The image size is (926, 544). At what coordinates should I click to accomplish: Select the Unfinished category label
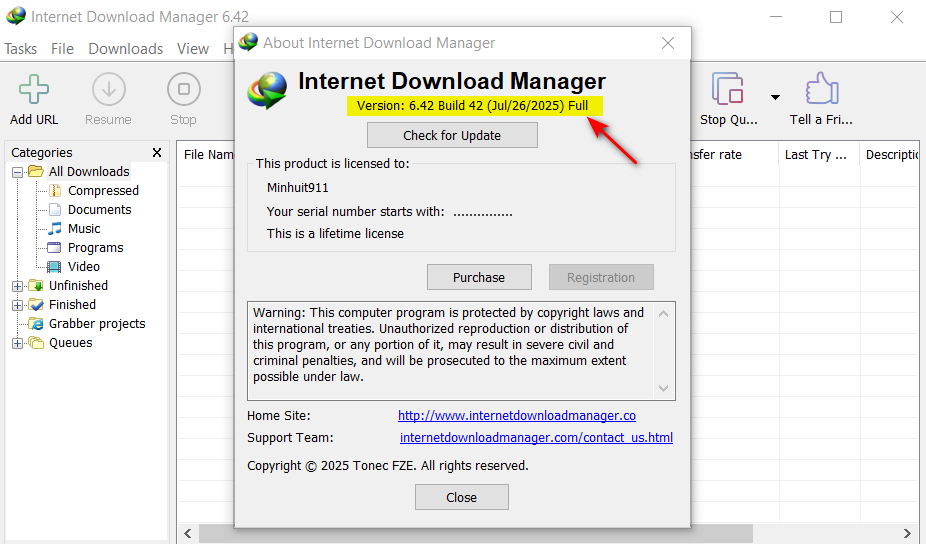(79, 285)
